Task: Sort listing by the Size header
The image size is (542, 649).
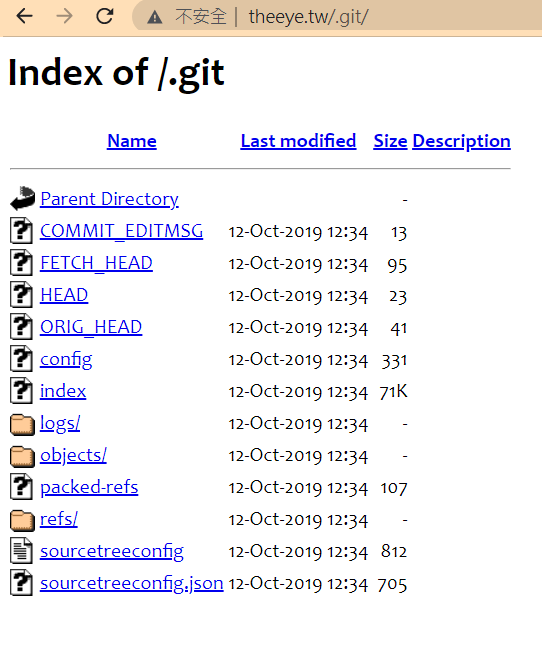Action: tap(390, 141)
